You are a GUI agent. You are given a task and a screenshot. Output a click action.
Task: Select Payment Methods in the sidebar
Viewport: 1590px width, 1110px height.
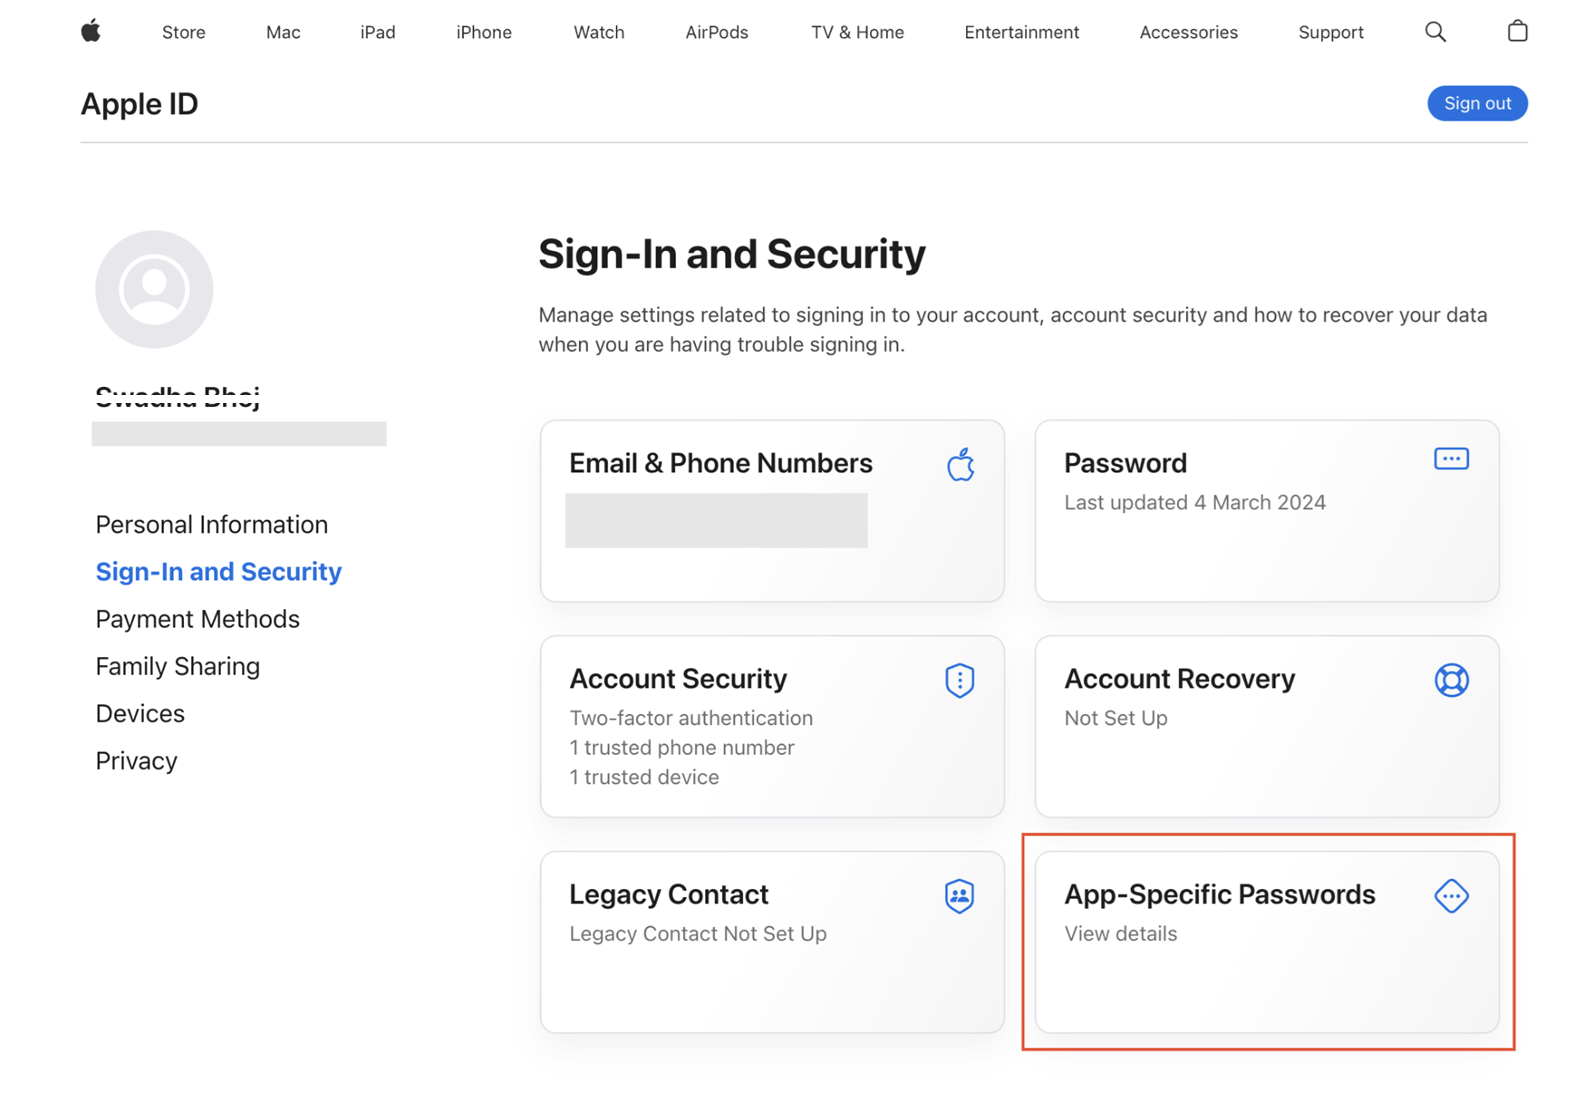[198, 619]
